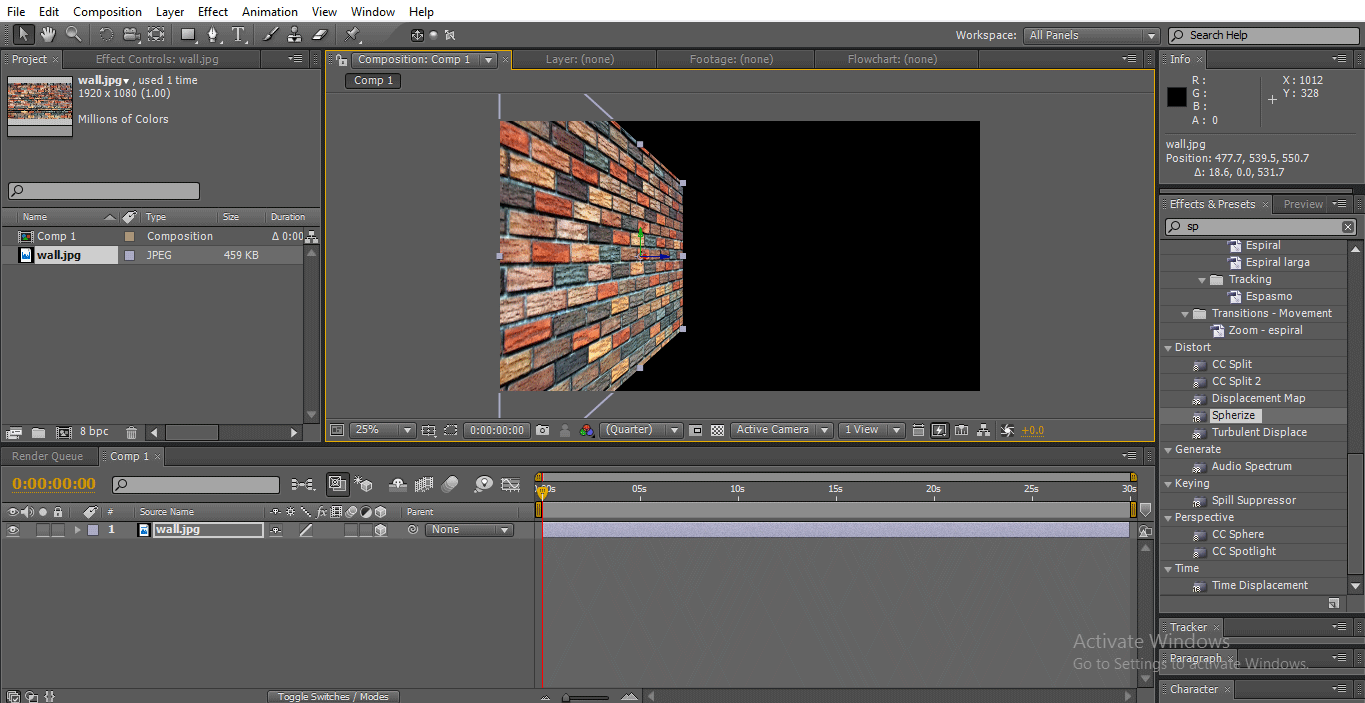Click the Toggle Switches / Modes button
Image resolution: width=1365 pixels, height=703 pixels.
[x=333, y=696]
